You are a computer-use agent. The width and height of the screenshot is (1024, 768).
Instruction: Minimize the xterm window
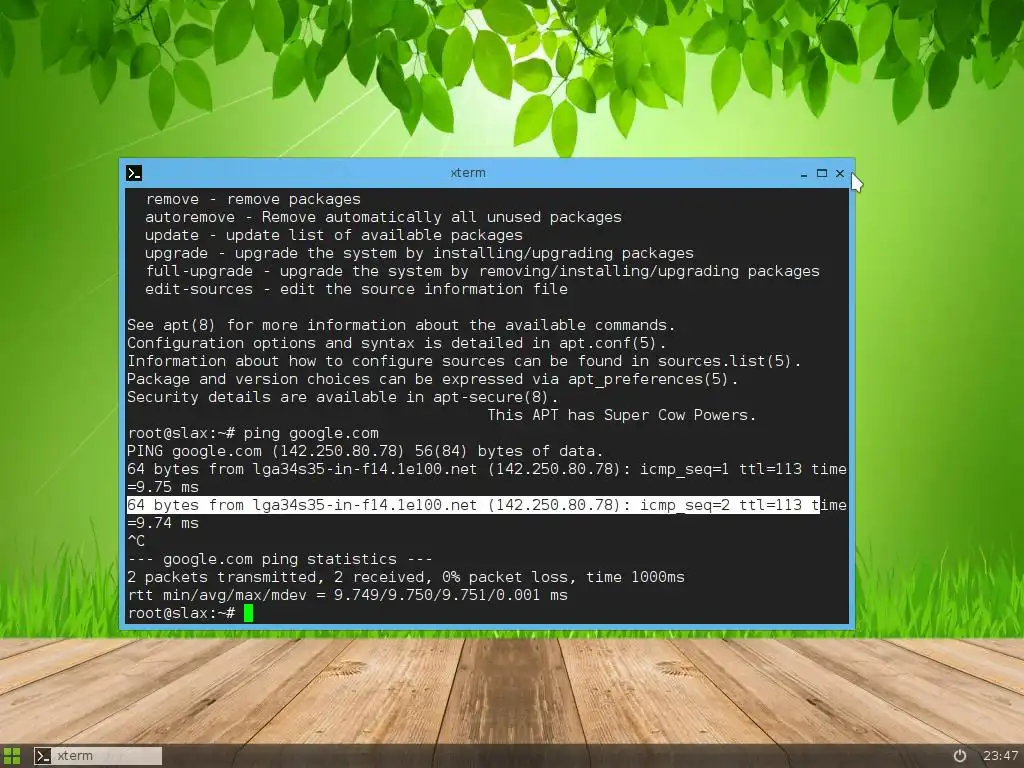click(x=804, y=174)
